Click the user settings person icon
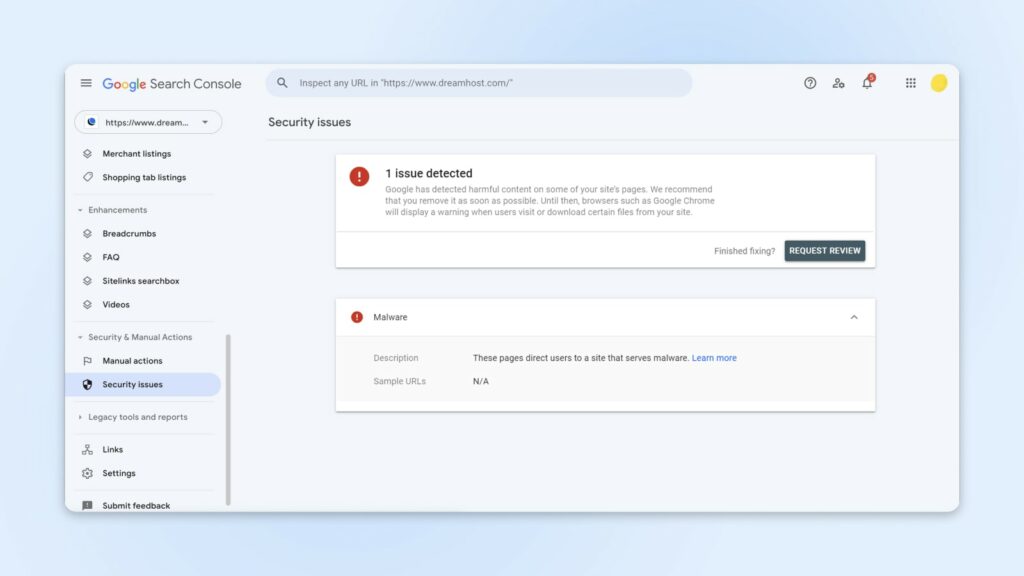The width and height of the screenshot is (1024, 576). [838, 83]
